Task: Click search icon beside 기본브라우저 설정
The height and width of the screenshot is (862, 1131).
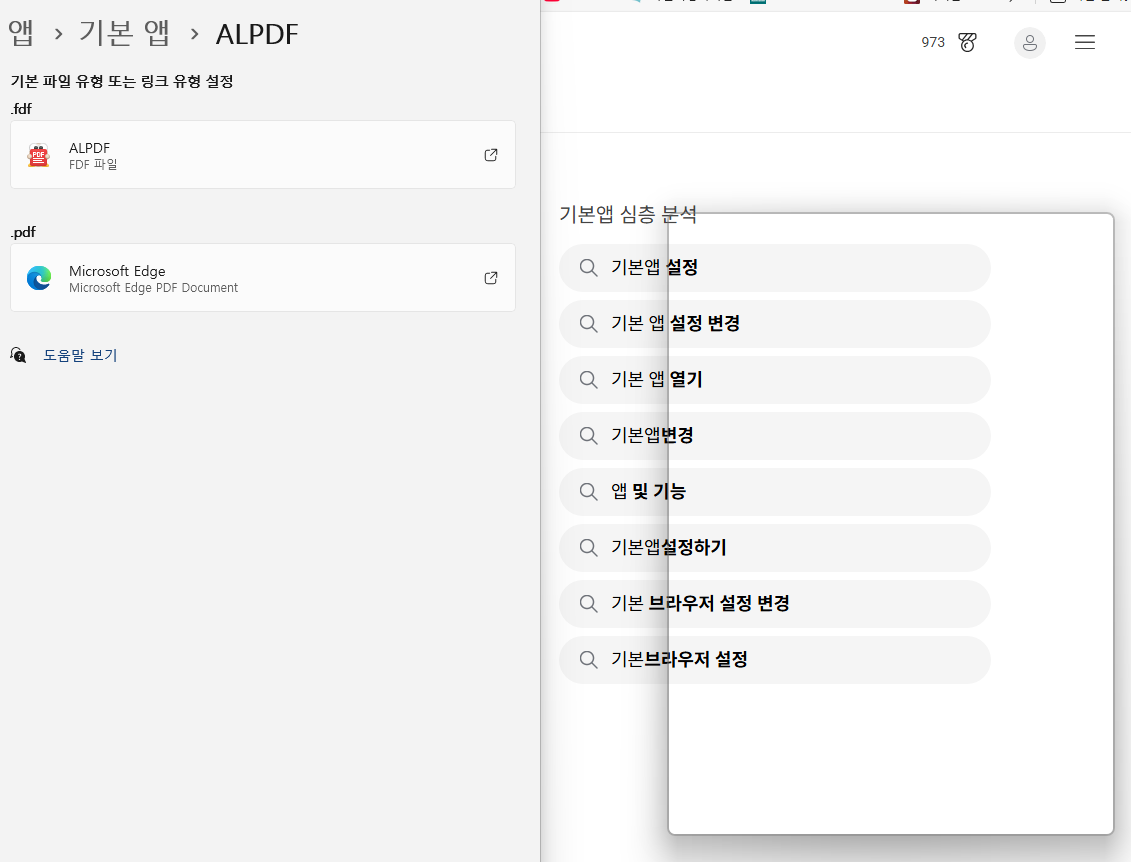Action: pos(589,660)
